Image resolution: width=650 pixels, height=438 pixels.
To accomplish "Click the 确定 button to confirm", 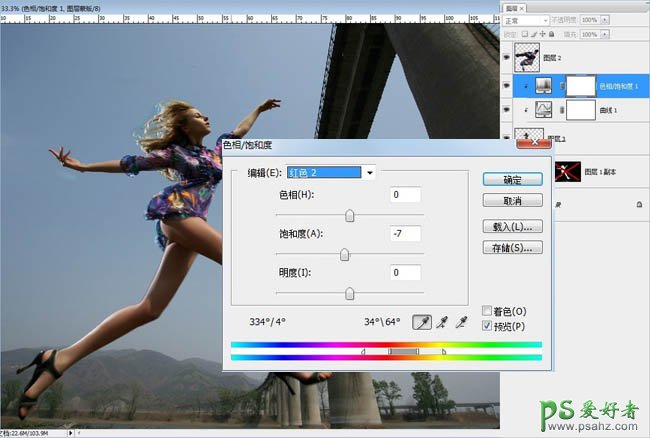I will 512,179.
